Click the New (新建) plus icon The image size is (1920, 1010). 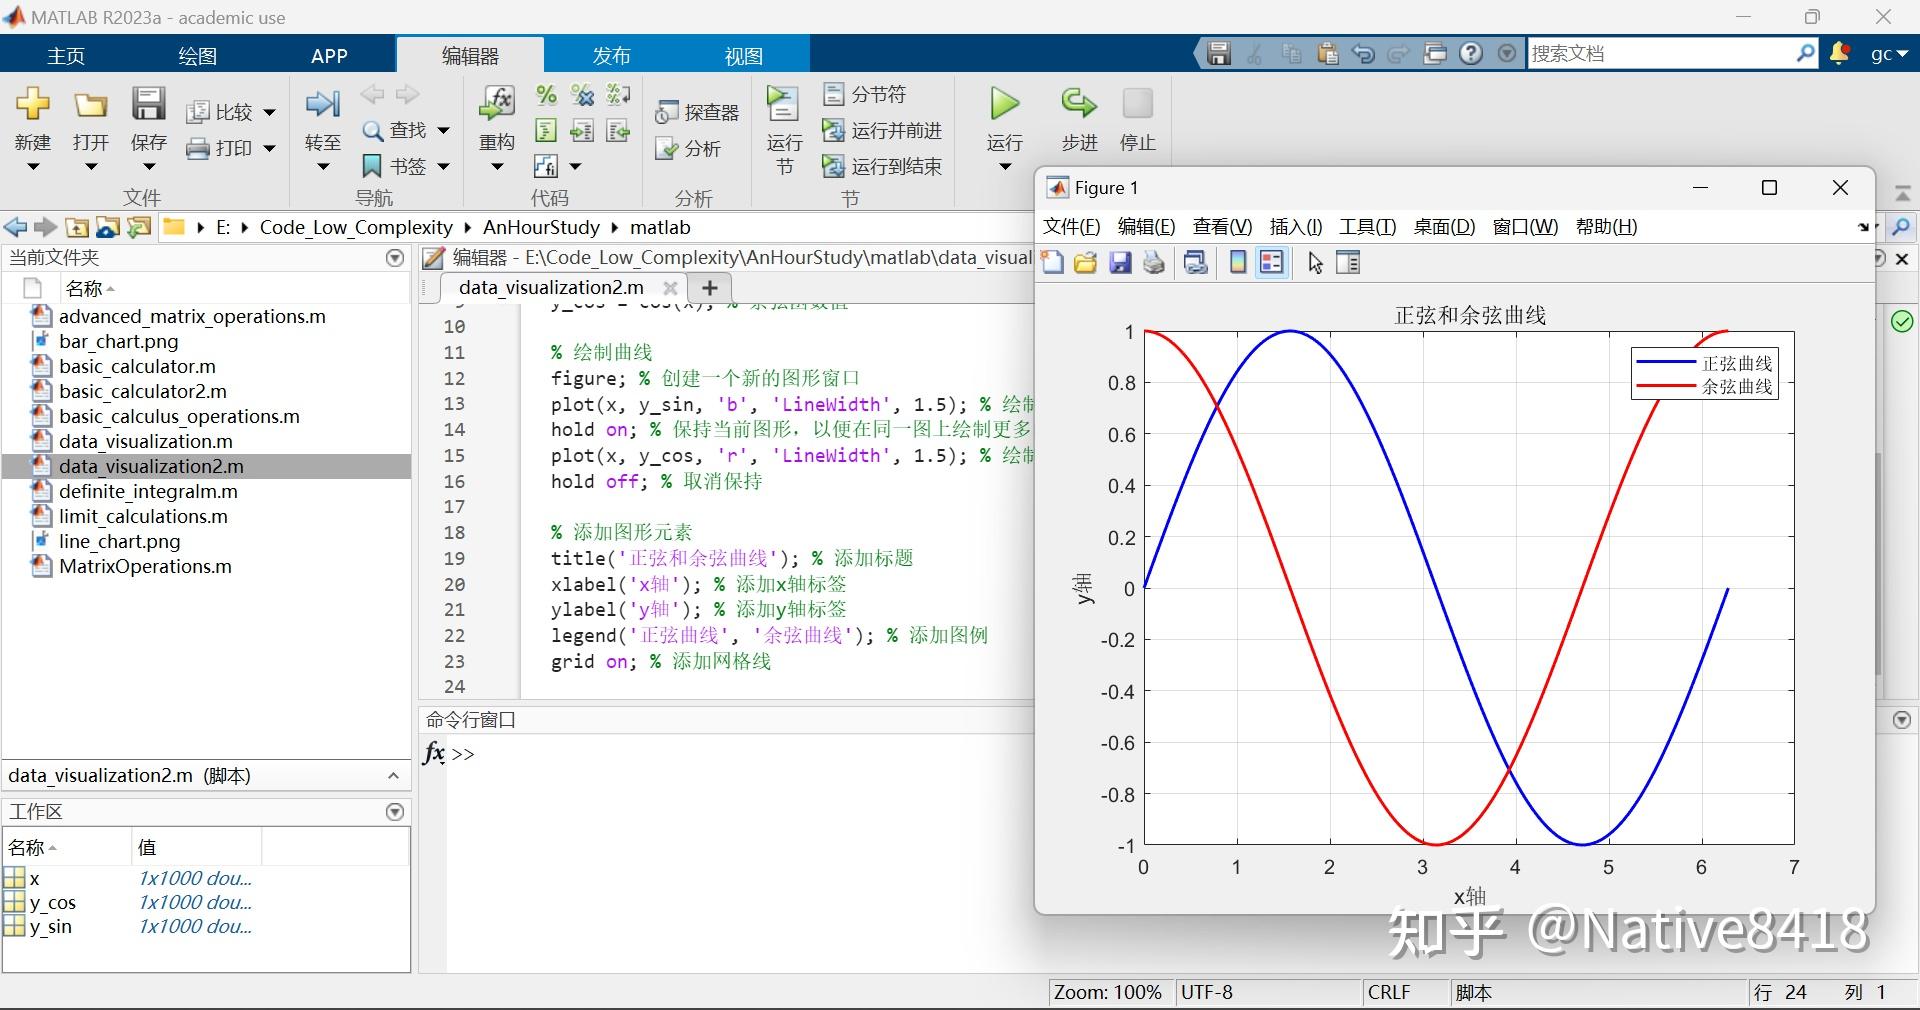[x=33, y=104]
